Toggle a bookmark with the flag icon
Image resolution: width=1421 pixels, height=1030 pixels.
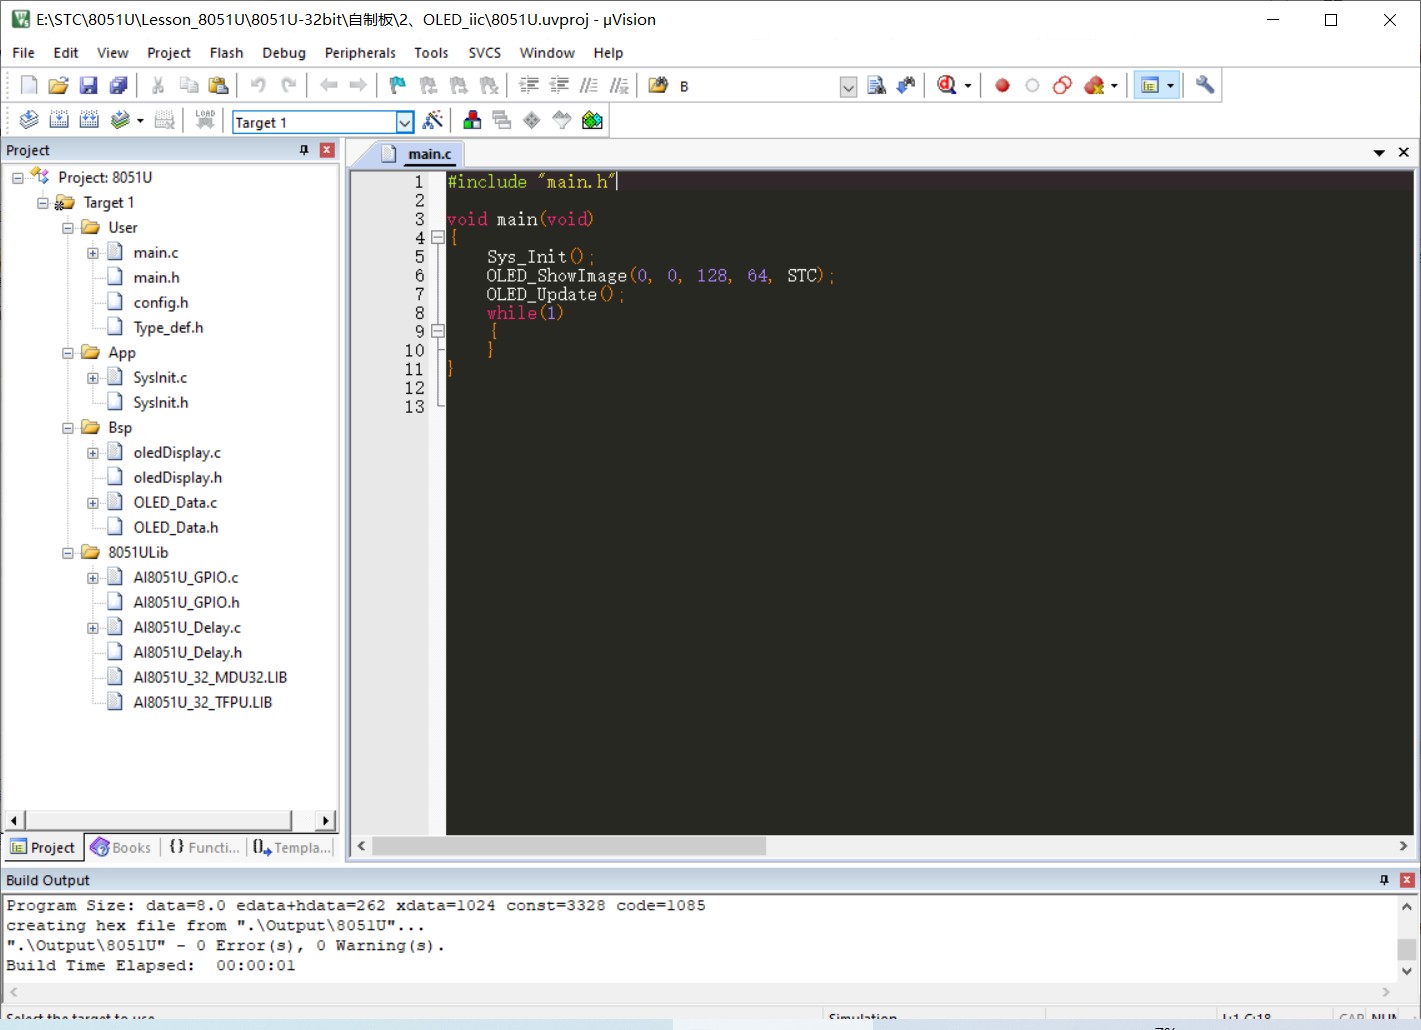[x=397, y=86]
